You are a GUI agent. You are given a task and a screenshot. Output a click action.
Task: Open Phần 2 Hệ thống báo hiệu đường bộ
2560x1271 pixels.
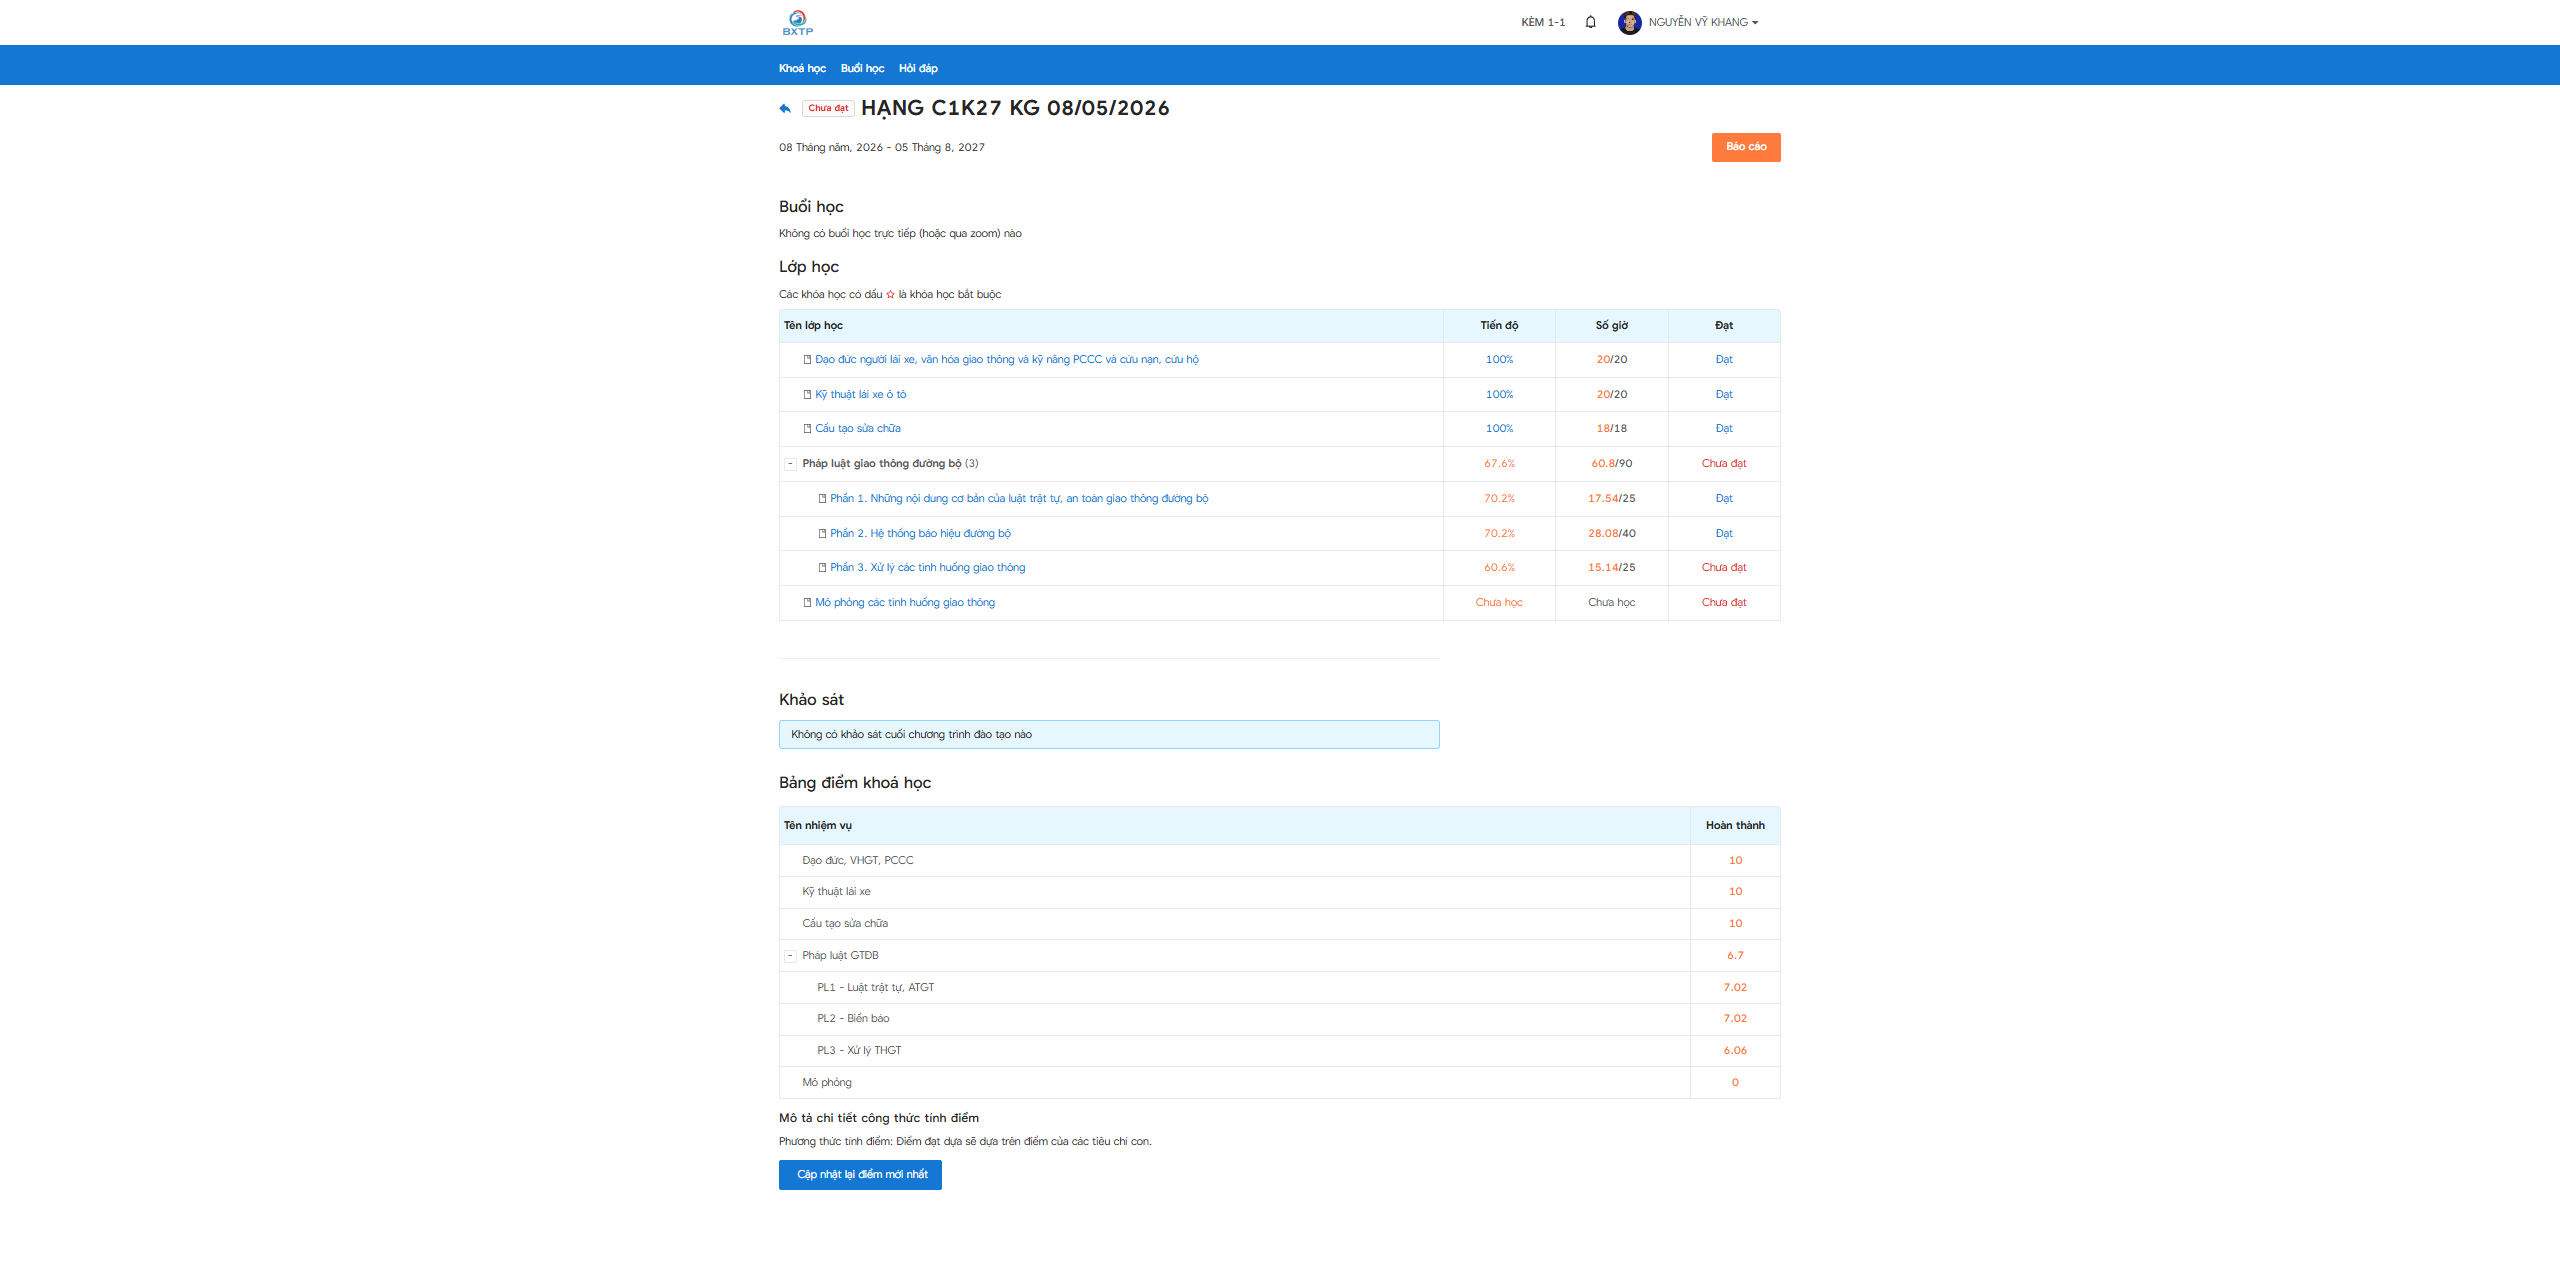click(920, 533)
